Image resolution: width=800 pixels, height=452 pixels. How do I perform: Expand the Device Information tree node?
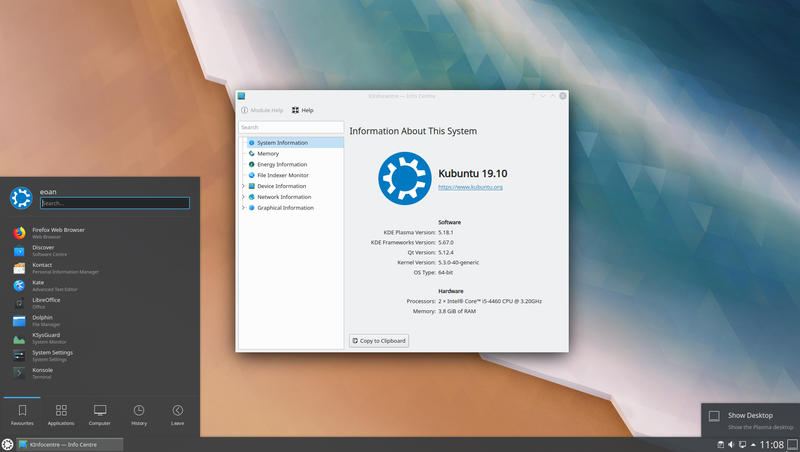(x=243, y=186)
